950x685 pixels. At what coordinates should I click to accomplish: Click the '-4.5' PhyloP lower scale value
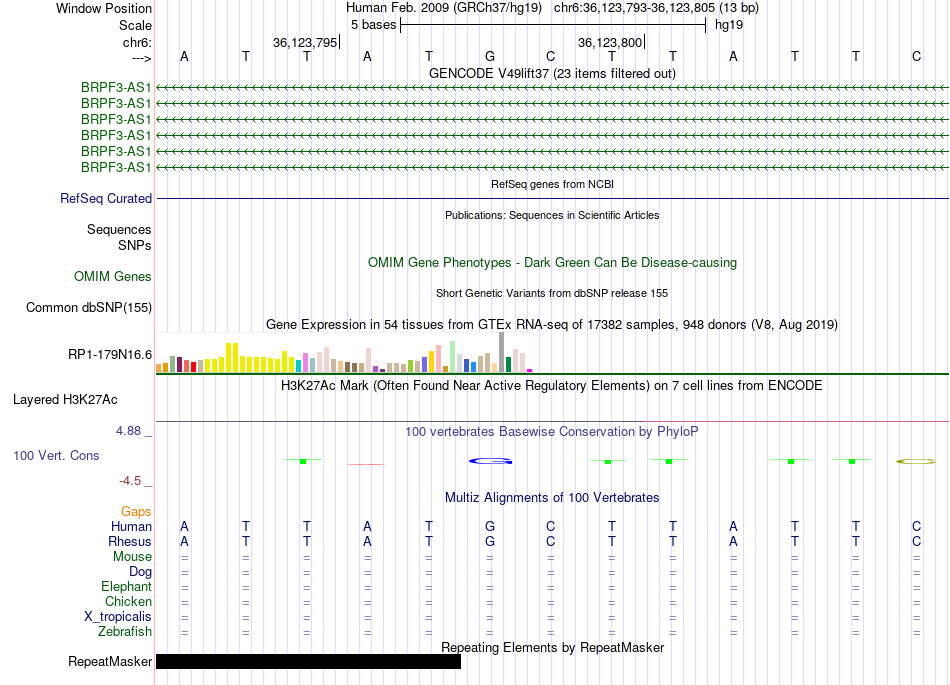pos(130,481)
